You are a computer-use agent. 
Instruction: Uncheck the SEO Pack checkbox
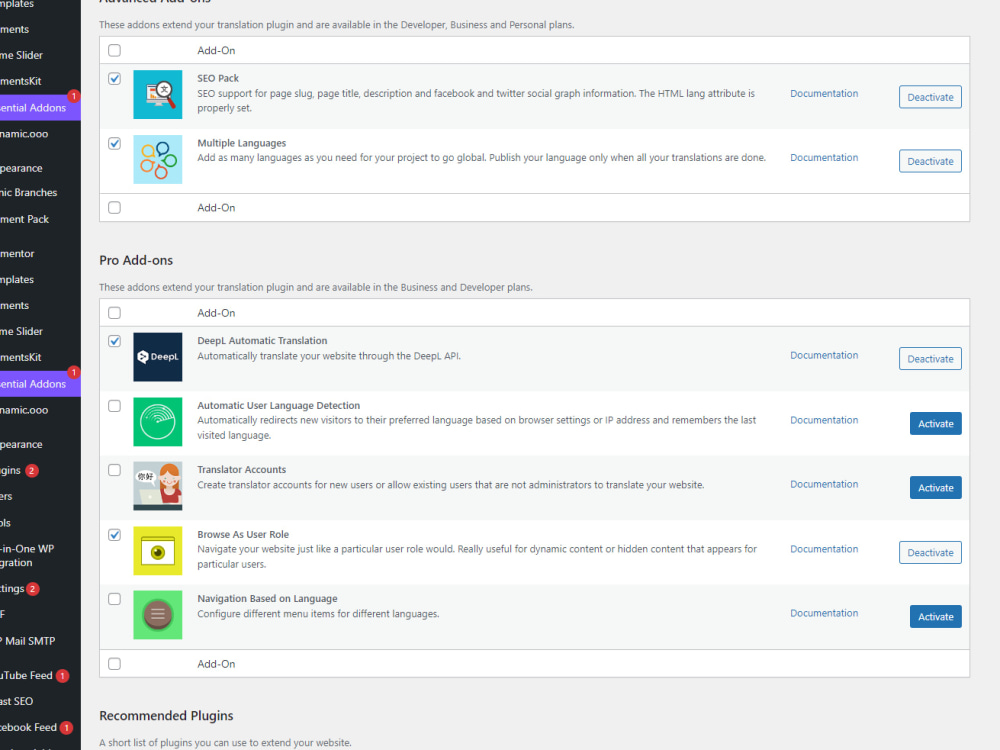click(x=114, y=78)
